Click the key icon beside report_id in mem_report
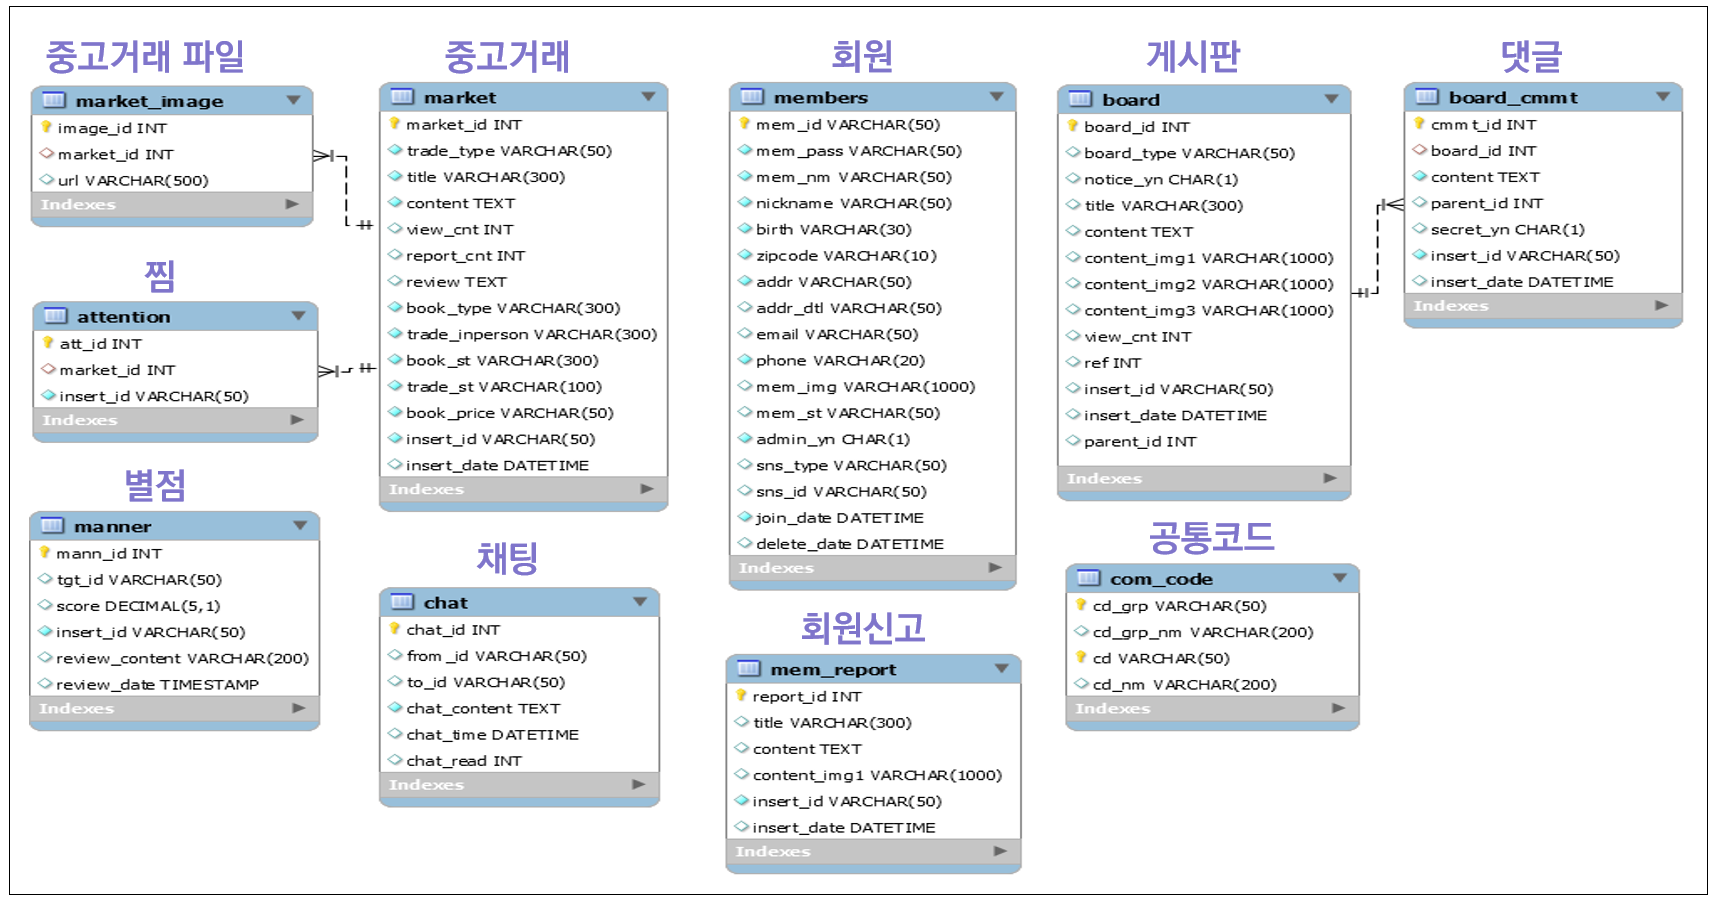1721x909 pixels. click(742, 696)
